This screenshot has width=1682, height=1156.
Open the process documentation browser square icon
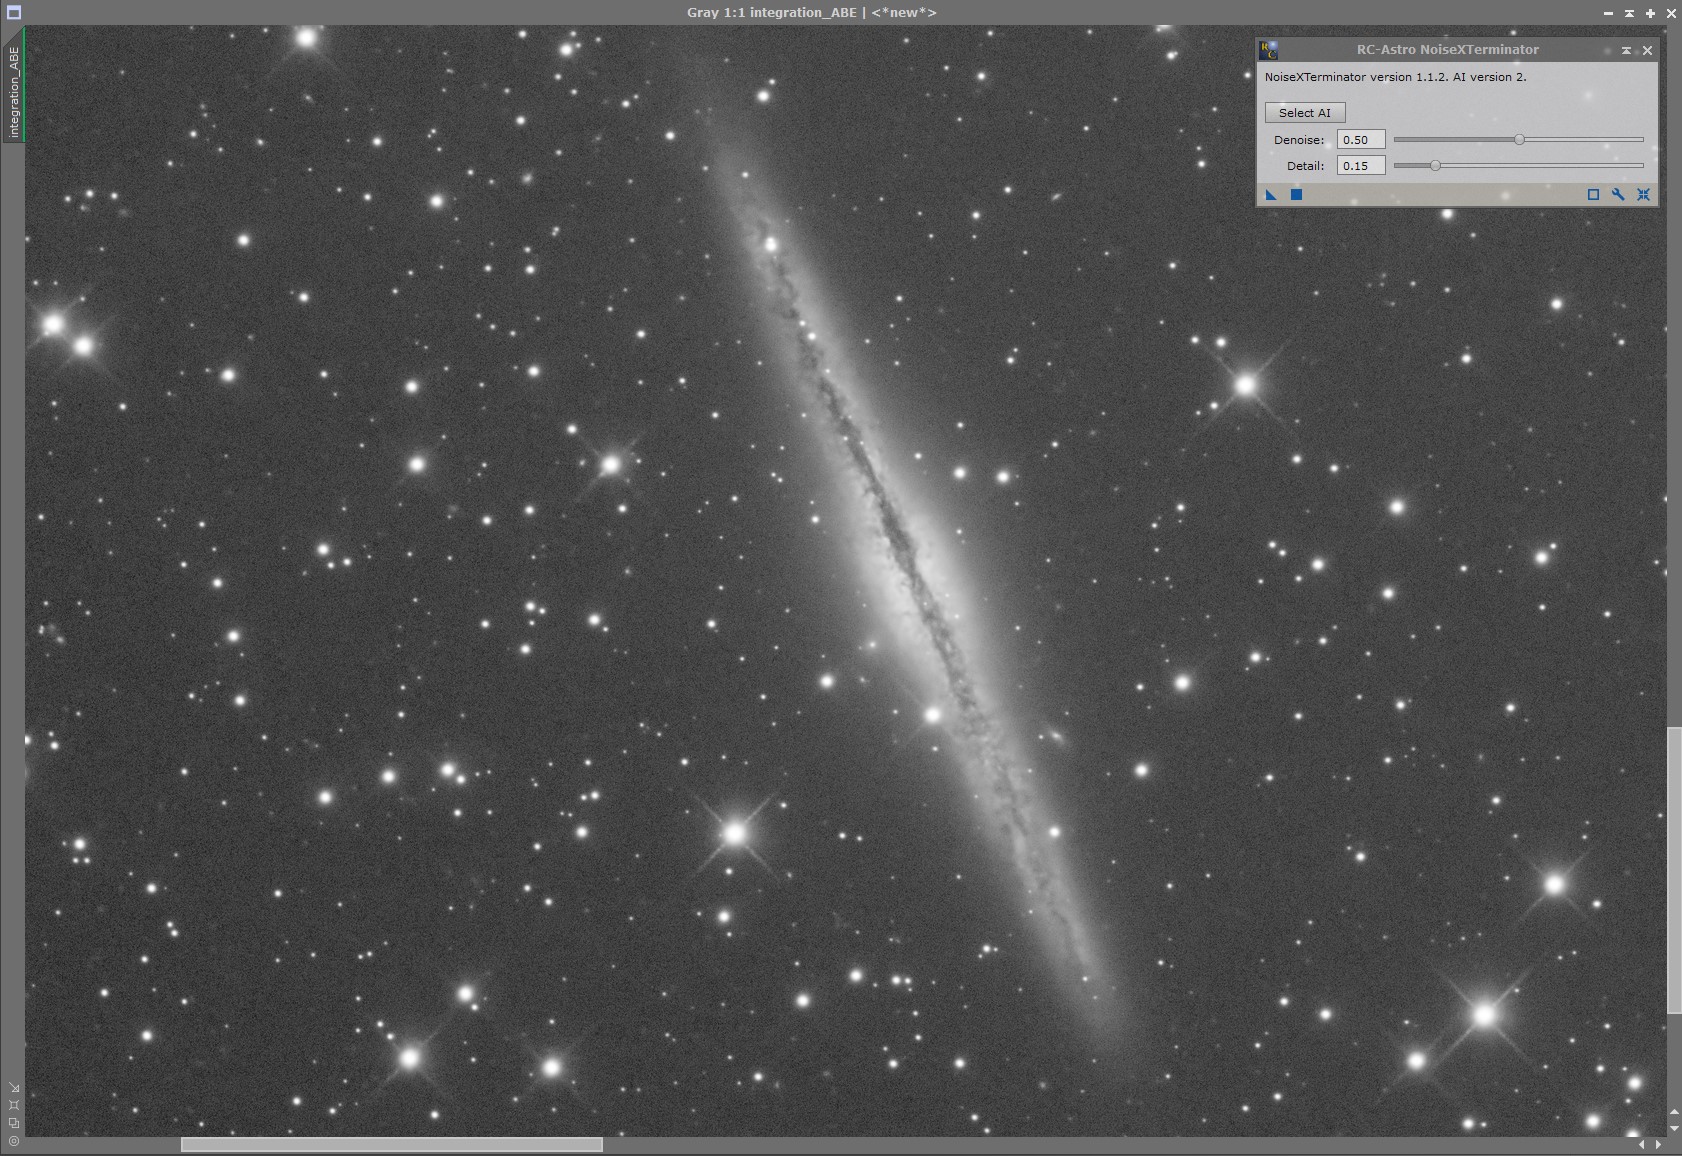tap(1594, 195)
